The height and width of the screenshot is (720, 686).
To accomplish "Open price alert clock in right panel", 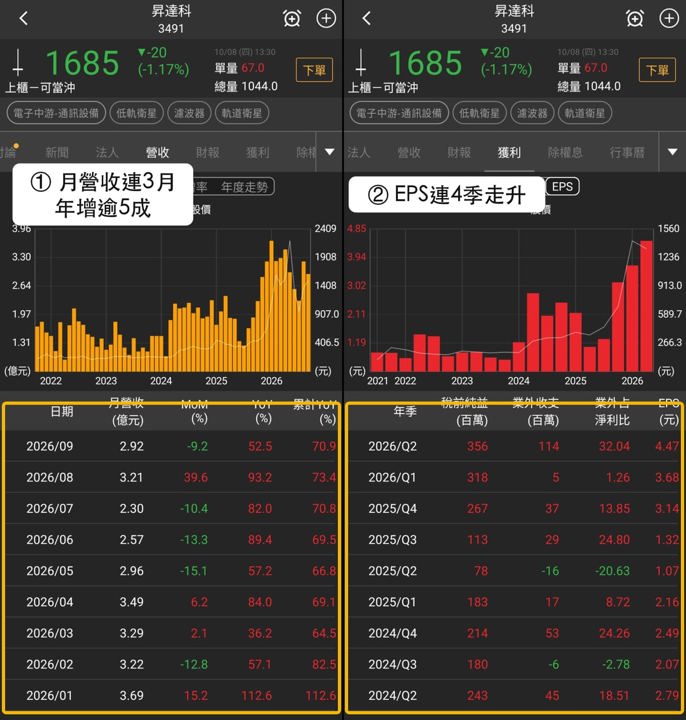I will coord(635,19).
